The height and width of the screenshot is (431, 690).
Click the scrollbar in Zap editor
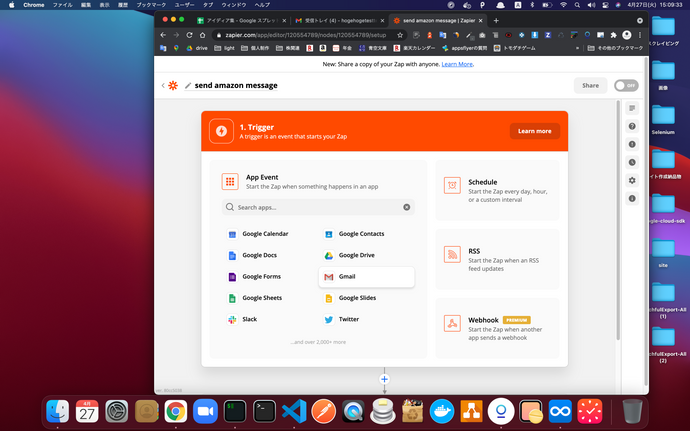pos(617,220)
